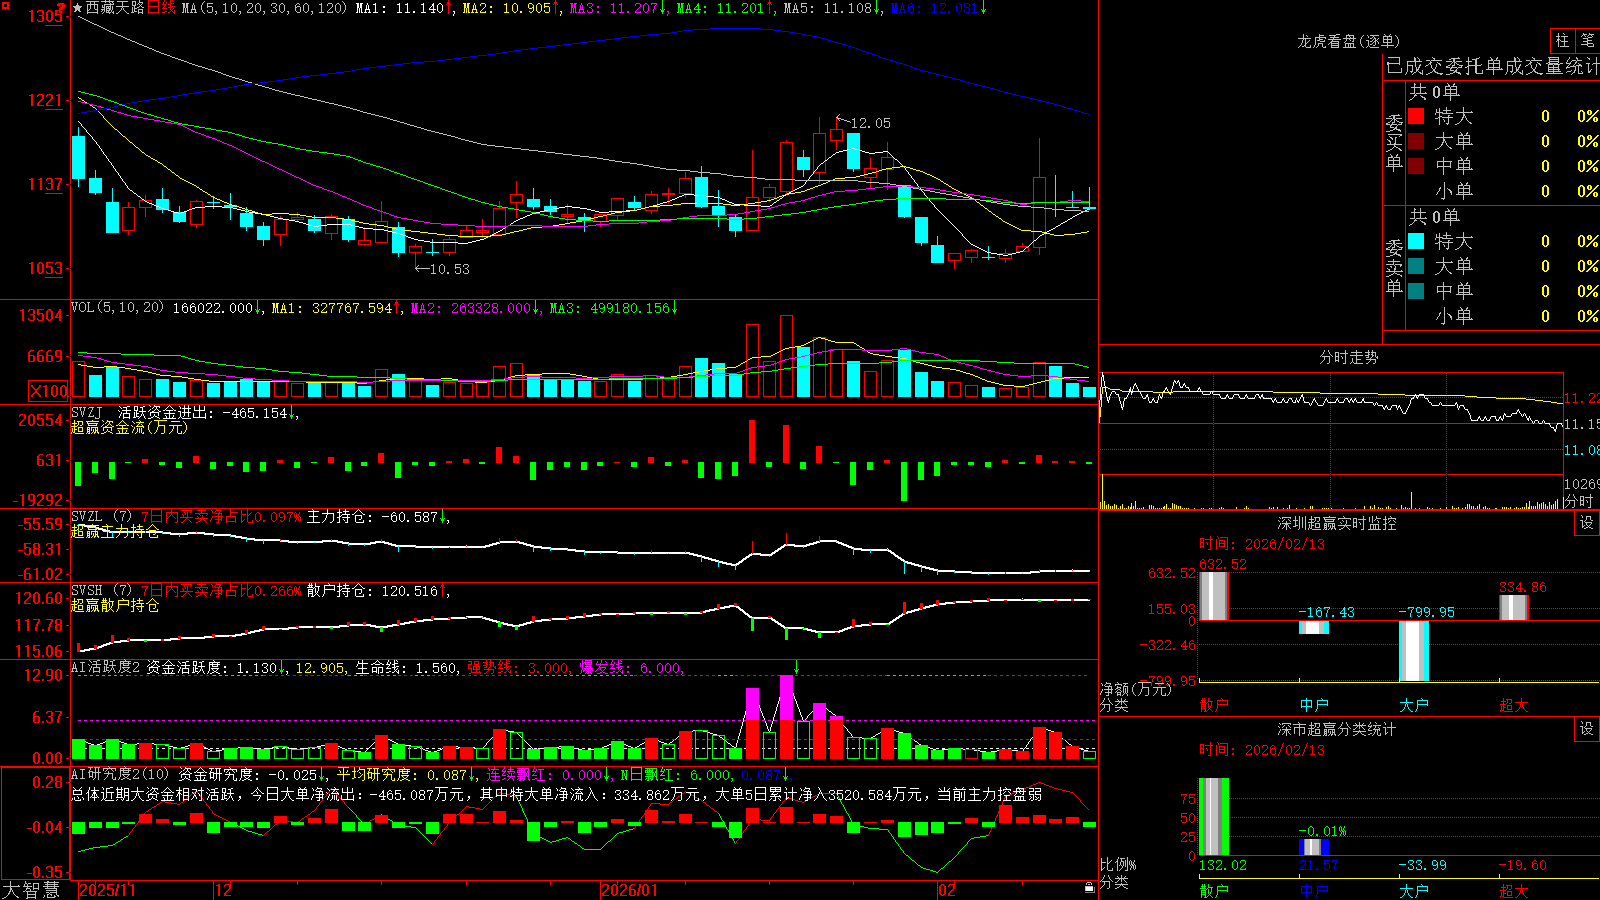
Task: Click the 深圳超赢实时监控 panel title
Action: (x=1337, y=523)
